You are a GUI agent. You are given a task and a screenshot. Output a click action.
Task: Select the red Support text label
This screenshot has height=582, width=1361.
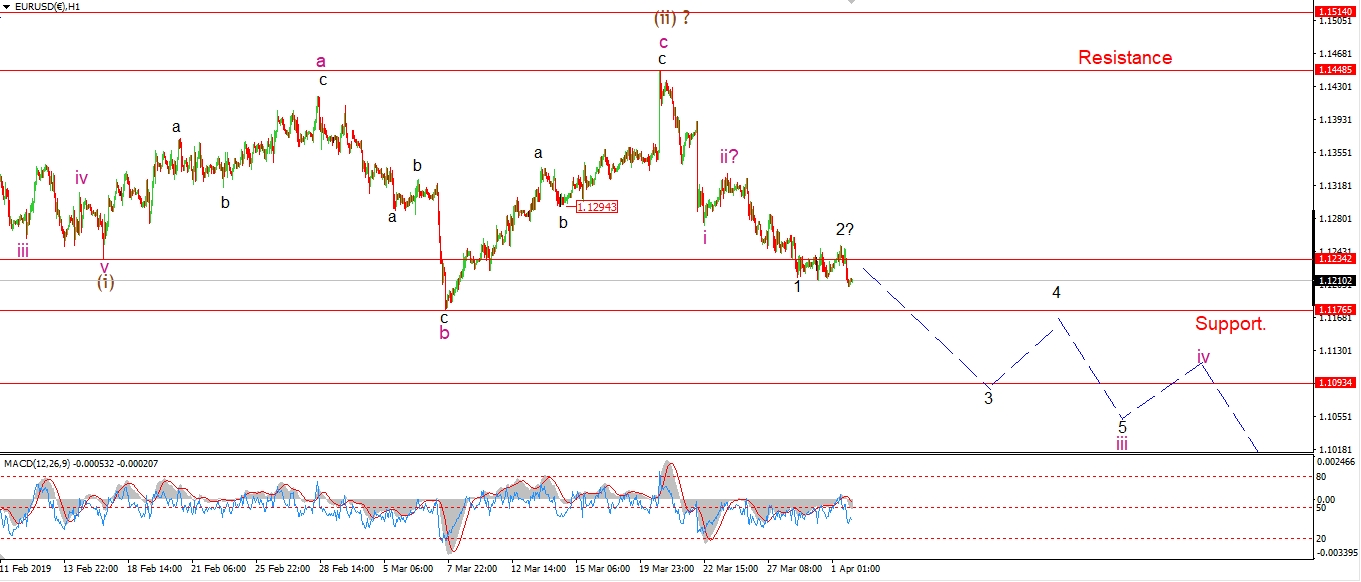pyautogui.click(x=1230, y=324)
